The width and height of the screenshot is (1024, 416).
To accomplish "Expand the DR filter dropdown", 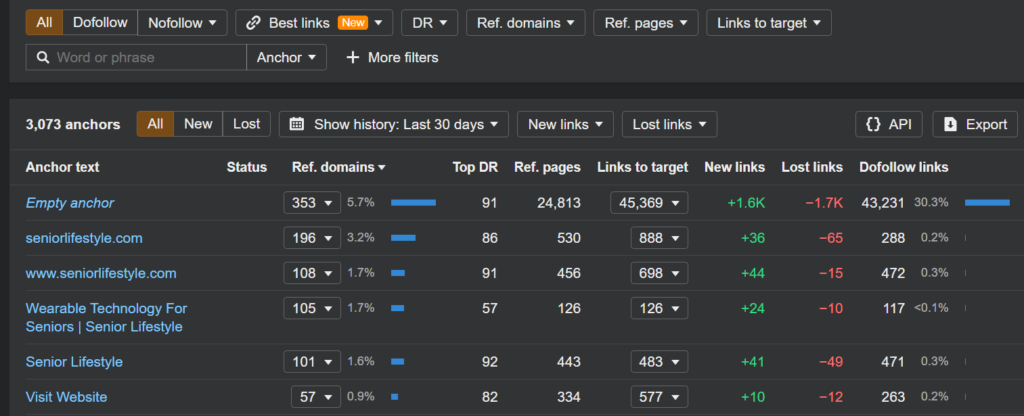I will click(430, 22).
